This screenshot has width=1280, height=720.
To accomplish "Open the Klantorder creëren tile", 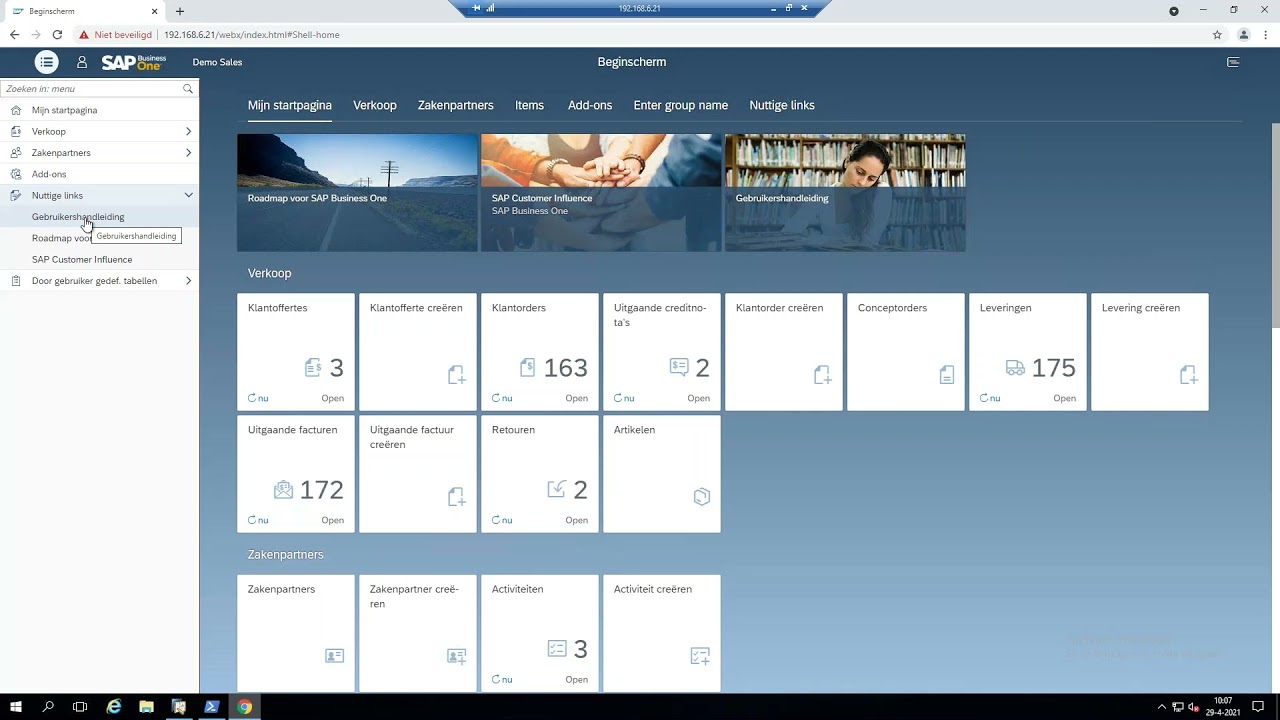I will pyautogui.click(x=784, y=352).
